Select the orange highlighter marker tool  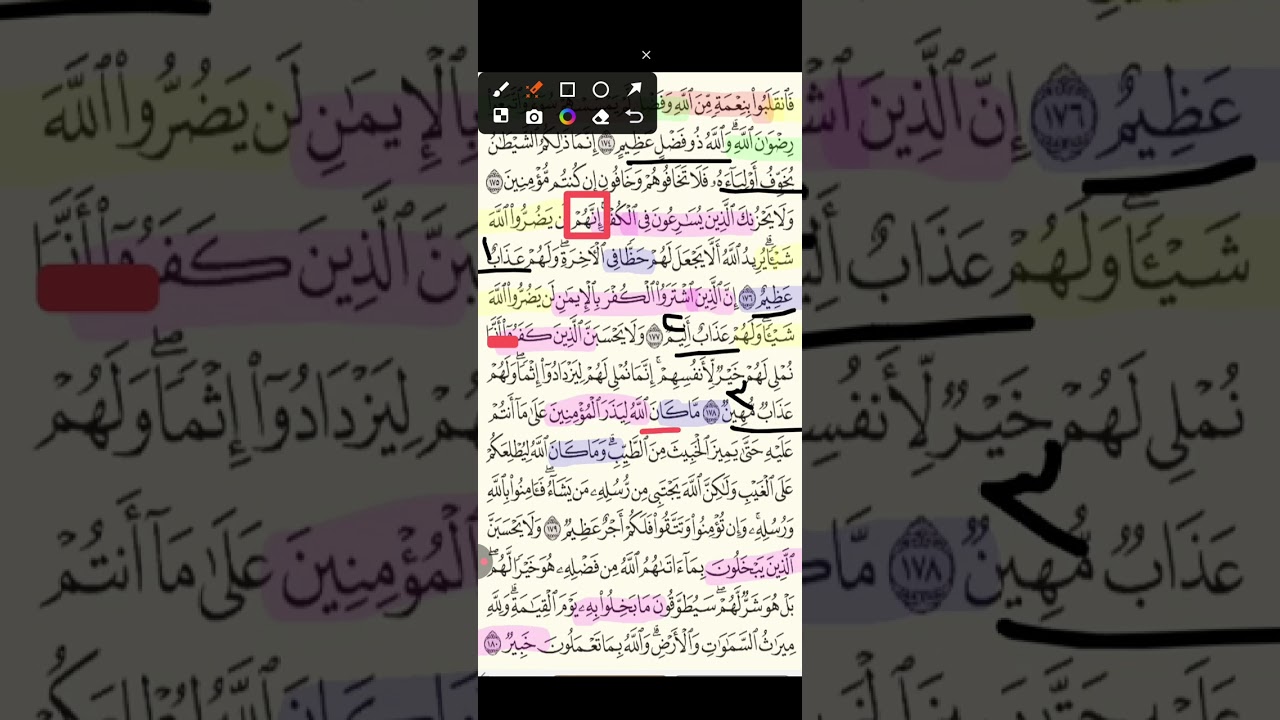pyautogui.click(x=534, y=90)
